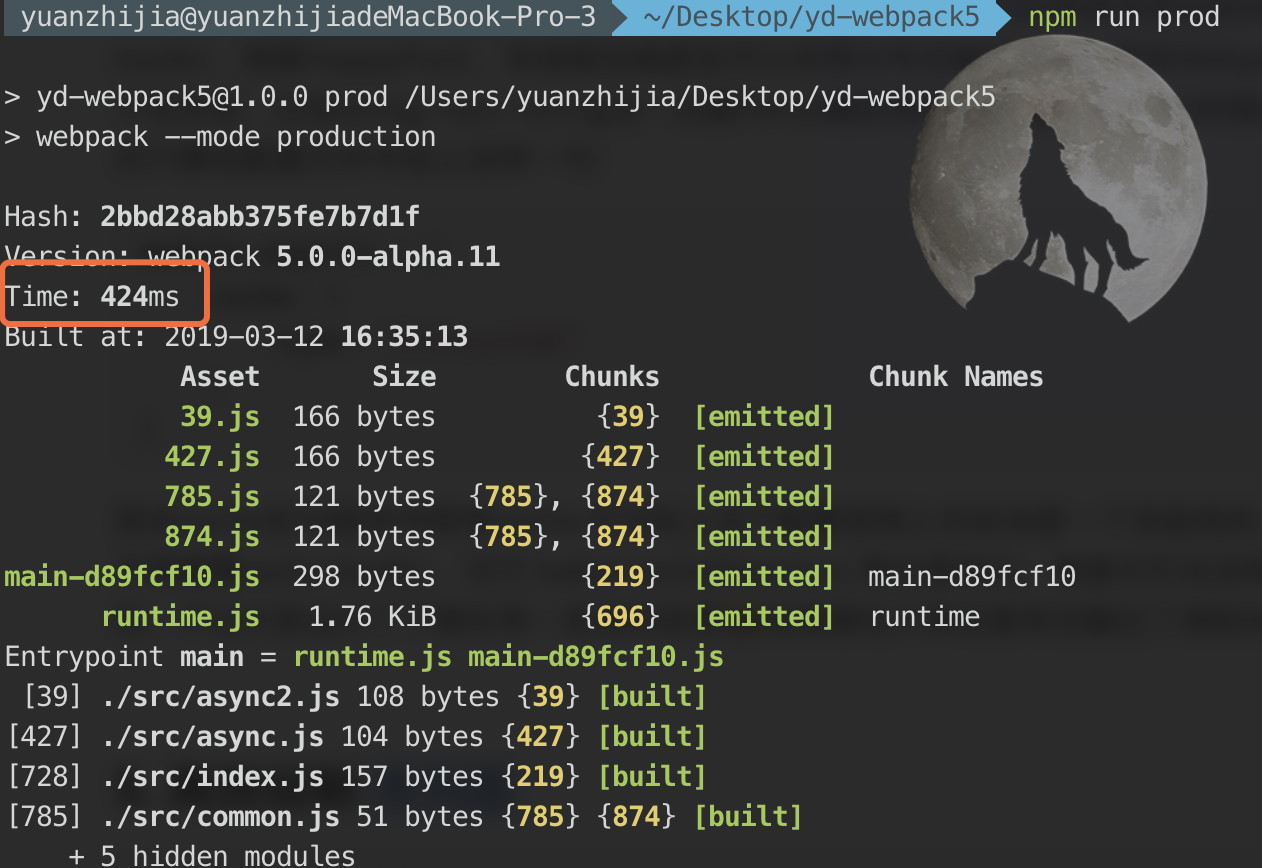Click the build hash value text
The width and height of the screenshot is (1262, 868).
pyautogui.click(x=259, y=217)
